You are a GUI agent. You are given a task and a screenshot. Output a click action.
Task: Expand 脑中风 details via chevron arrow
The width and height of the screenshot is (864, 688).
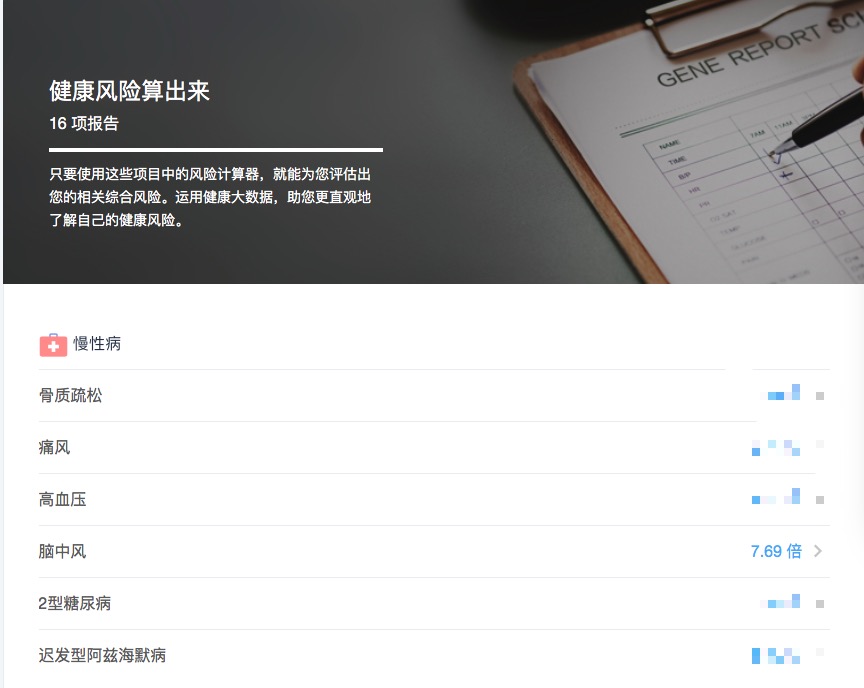[818, 551]
